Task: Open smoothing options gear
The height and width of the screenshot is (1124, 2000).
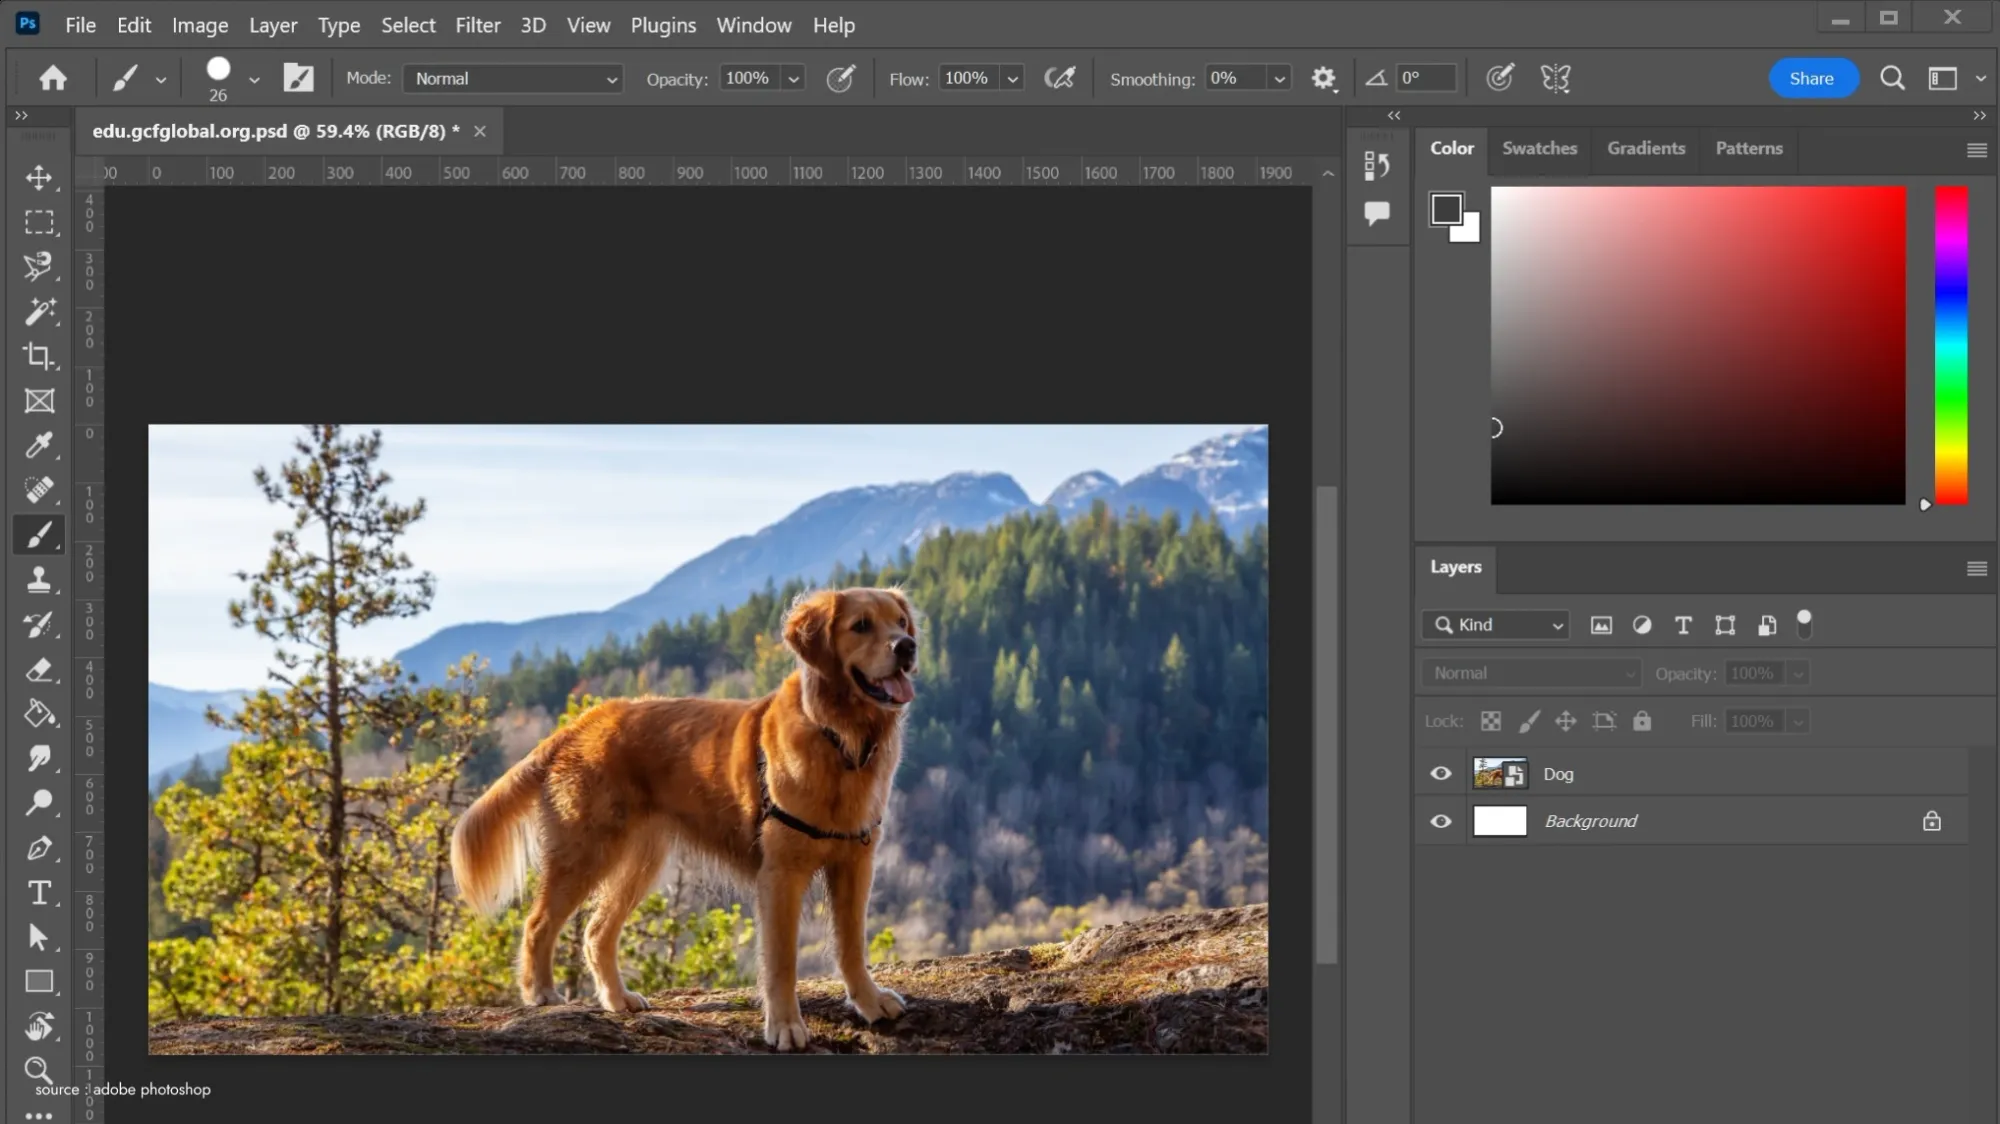Action: [1323, 78]
